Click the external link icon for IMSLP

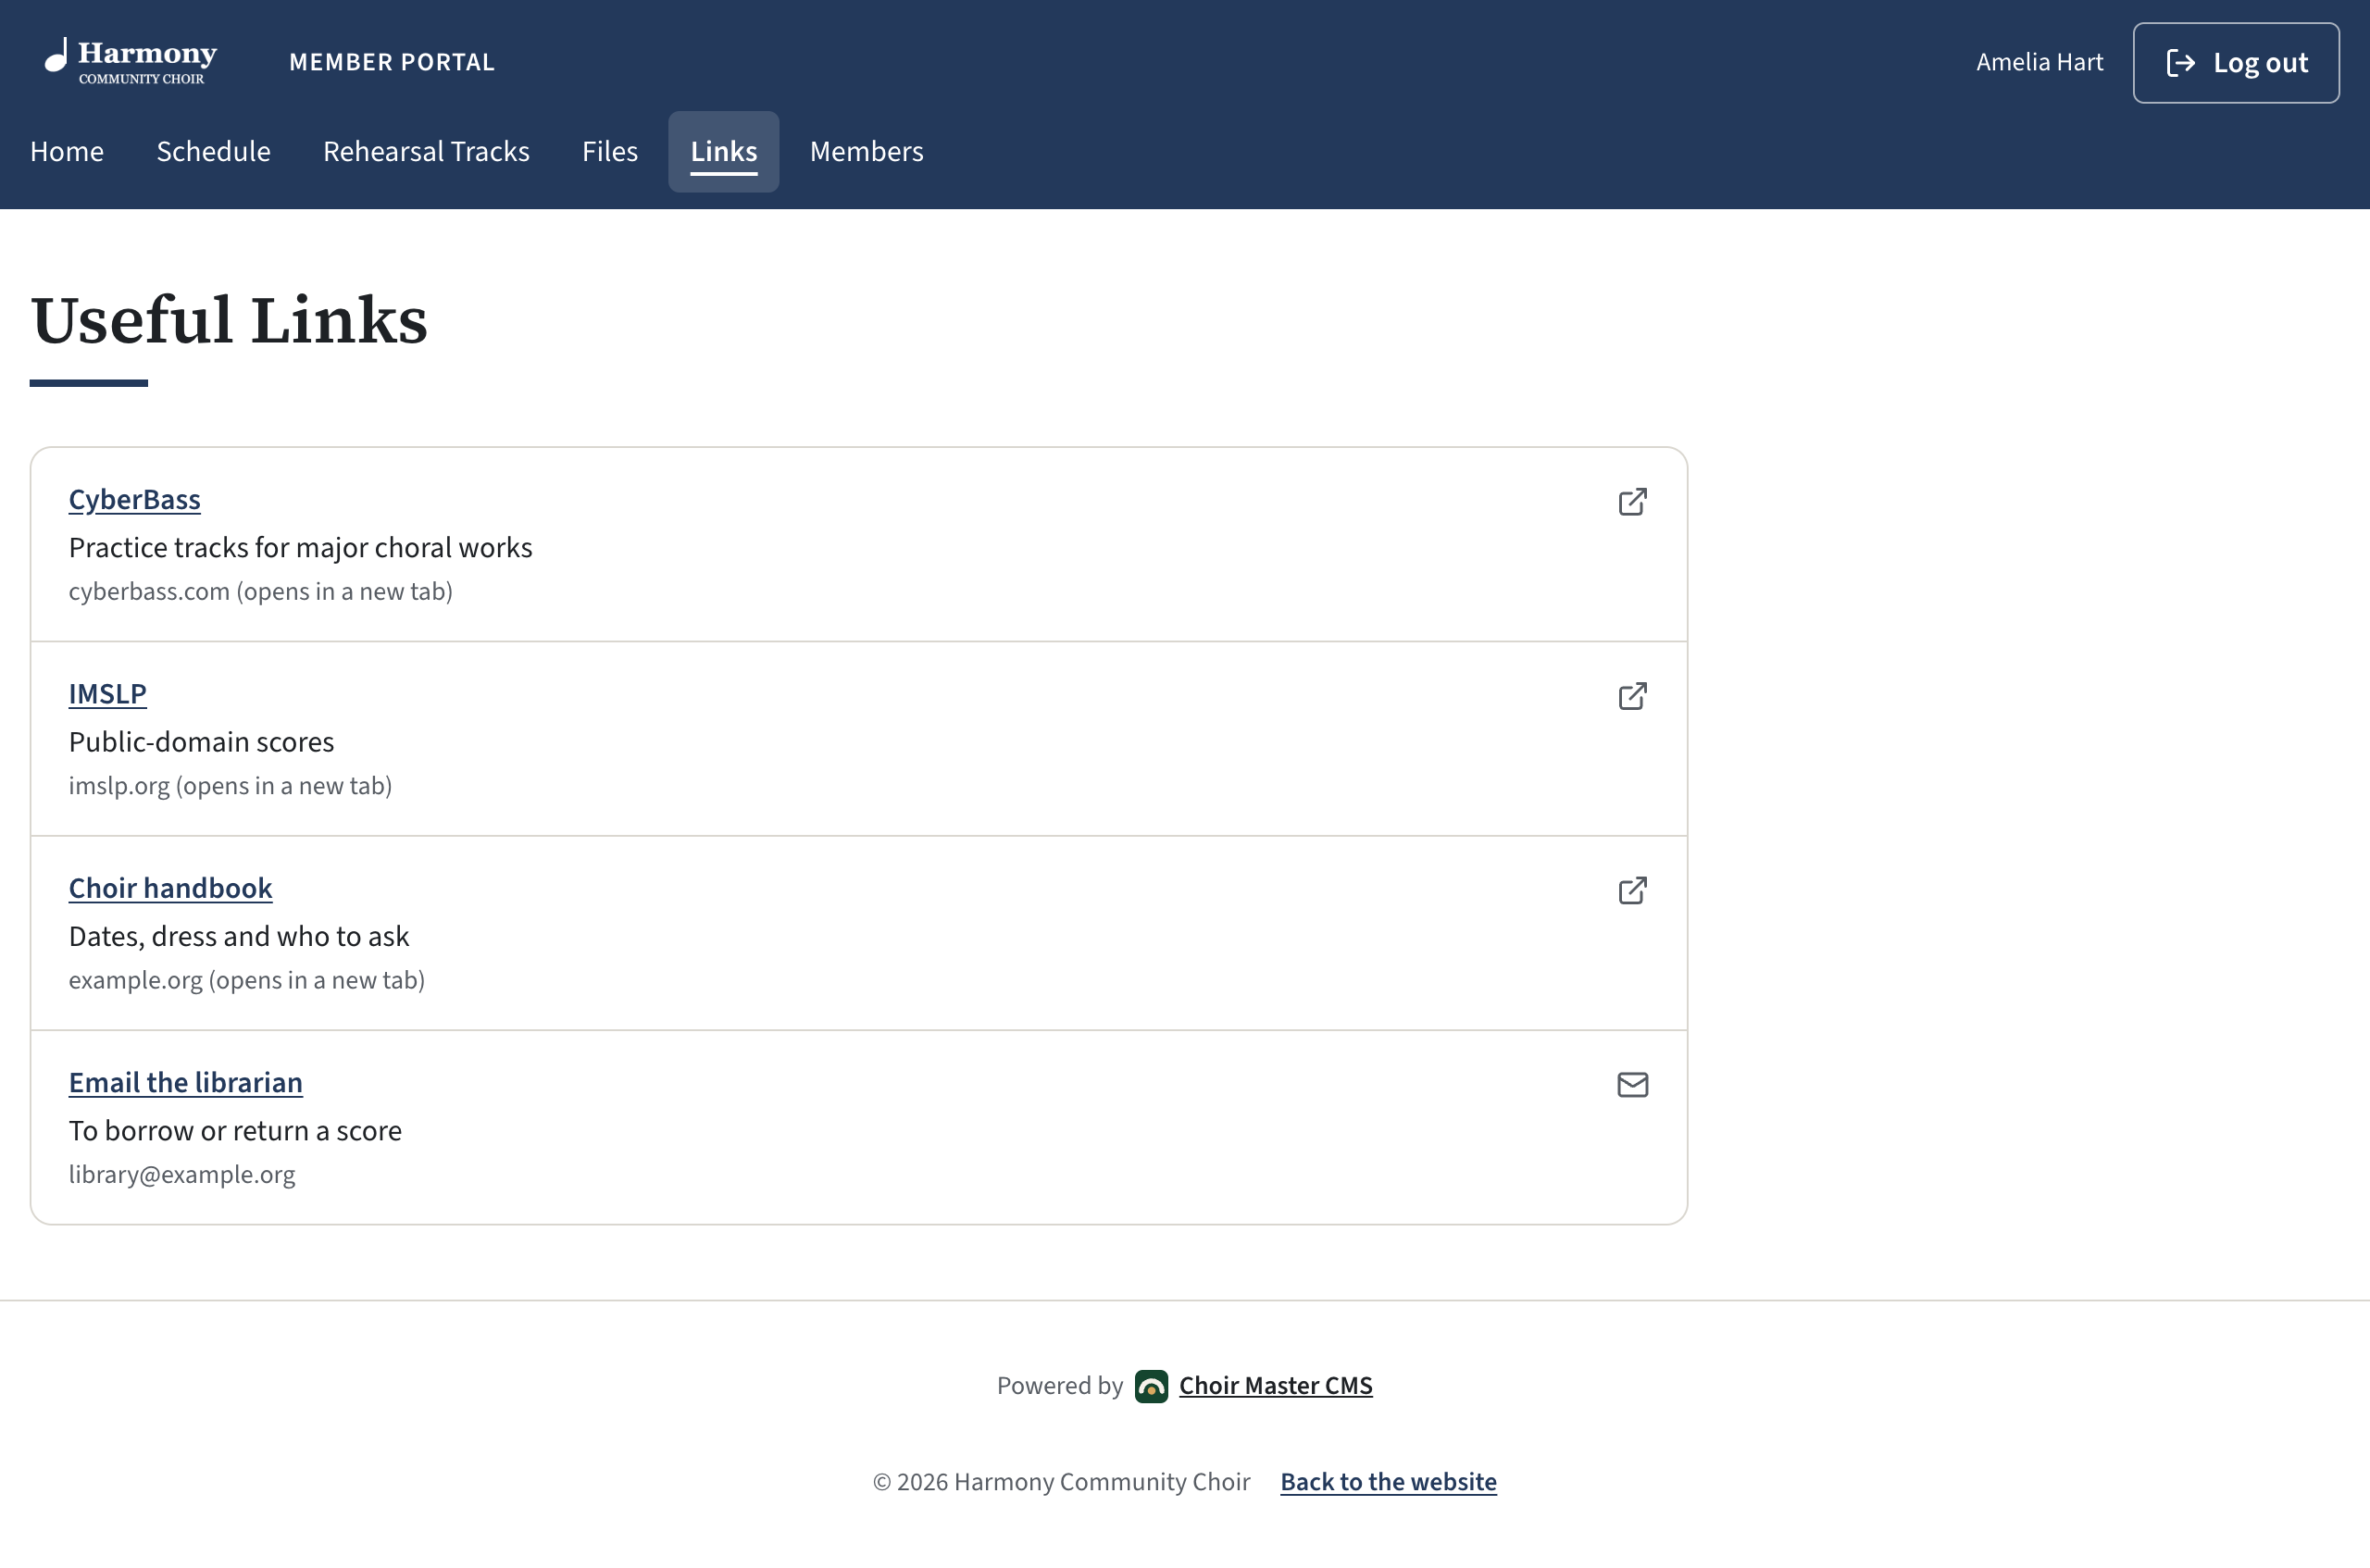(1632, 695)
